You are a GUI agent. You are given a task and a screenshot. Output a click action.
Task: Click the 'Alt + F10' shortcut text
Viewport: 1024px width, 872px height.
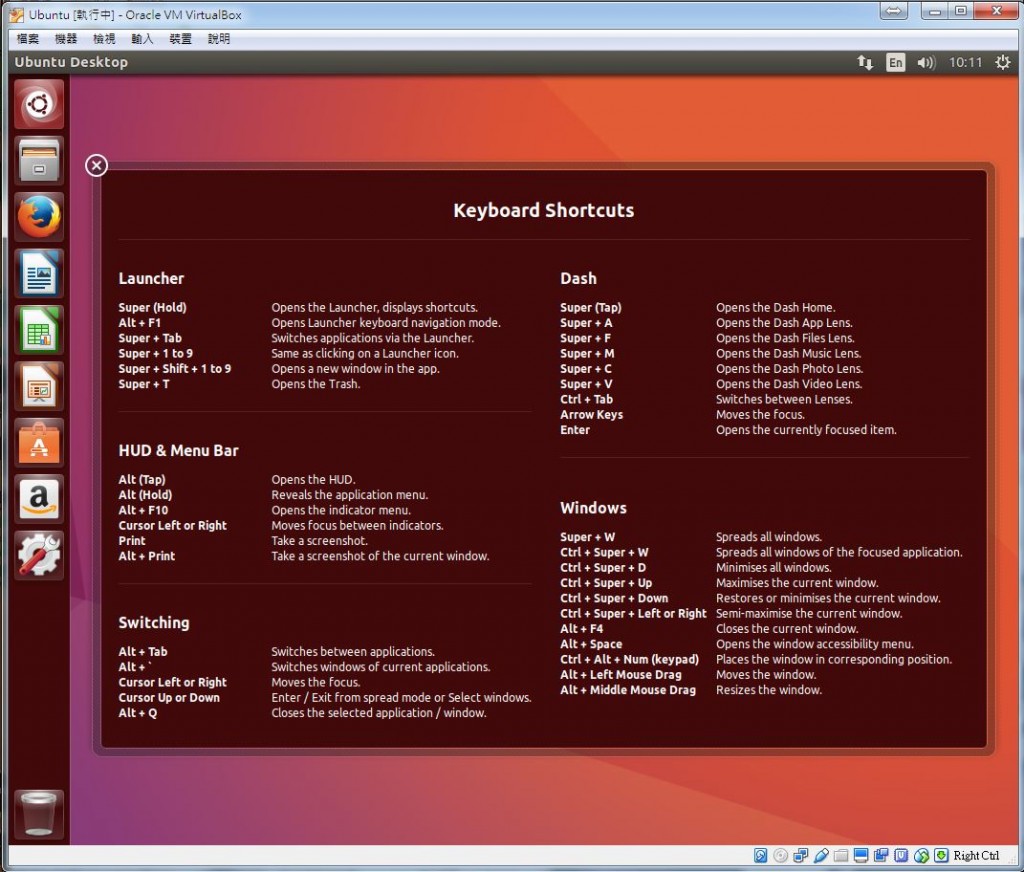[x=144, y=510]
